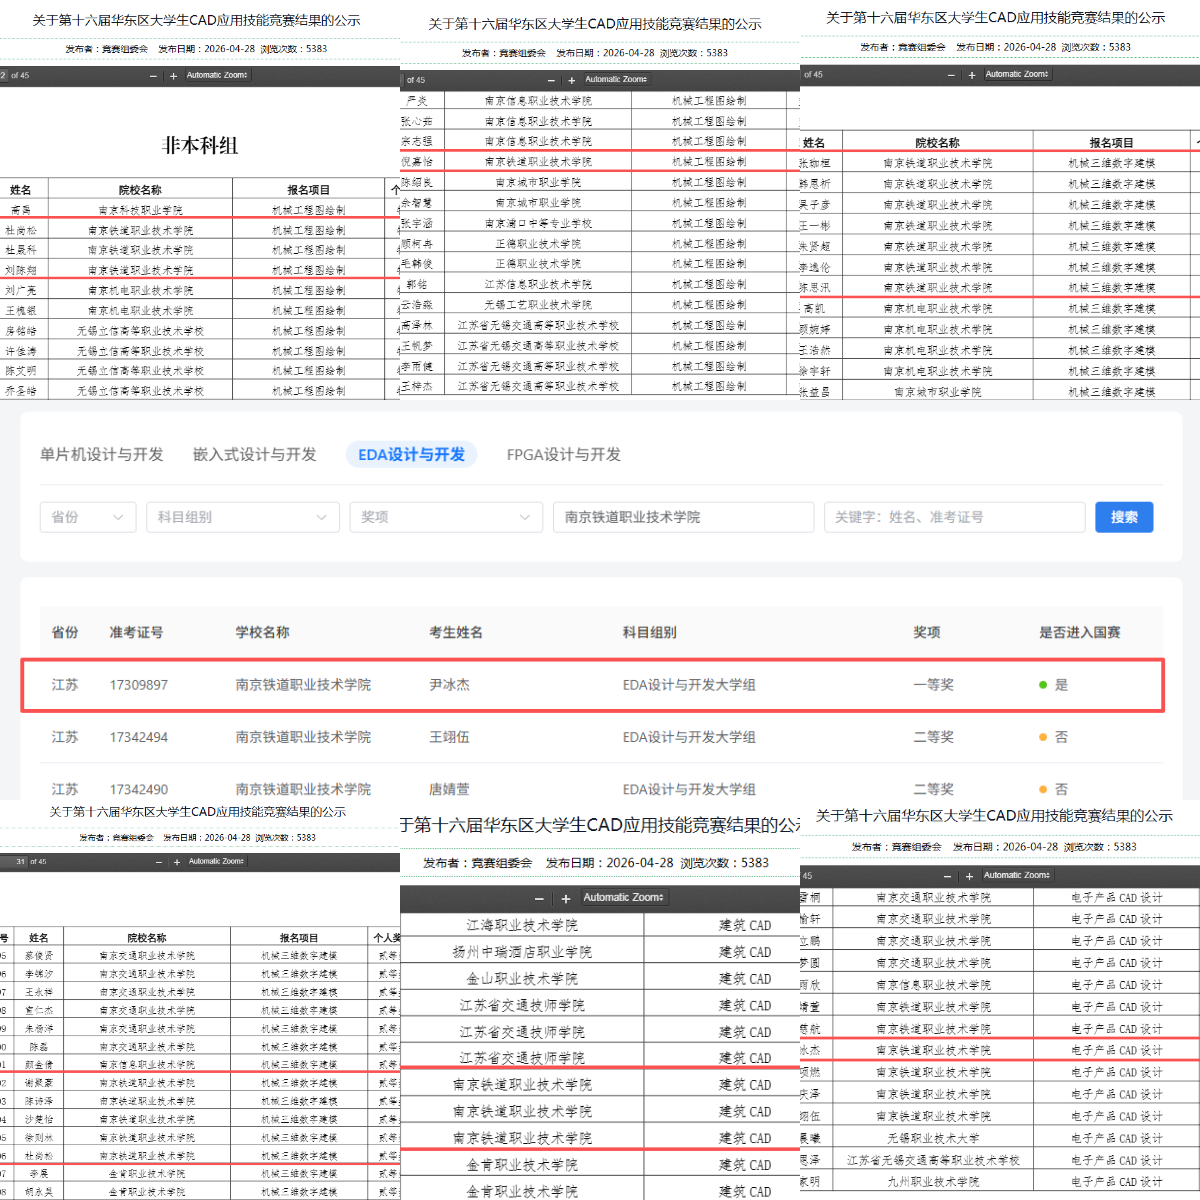This screenshot has height=1200, width=1200.
Task: Click the 关键字 name or ID input field
Action: [954, 517]
